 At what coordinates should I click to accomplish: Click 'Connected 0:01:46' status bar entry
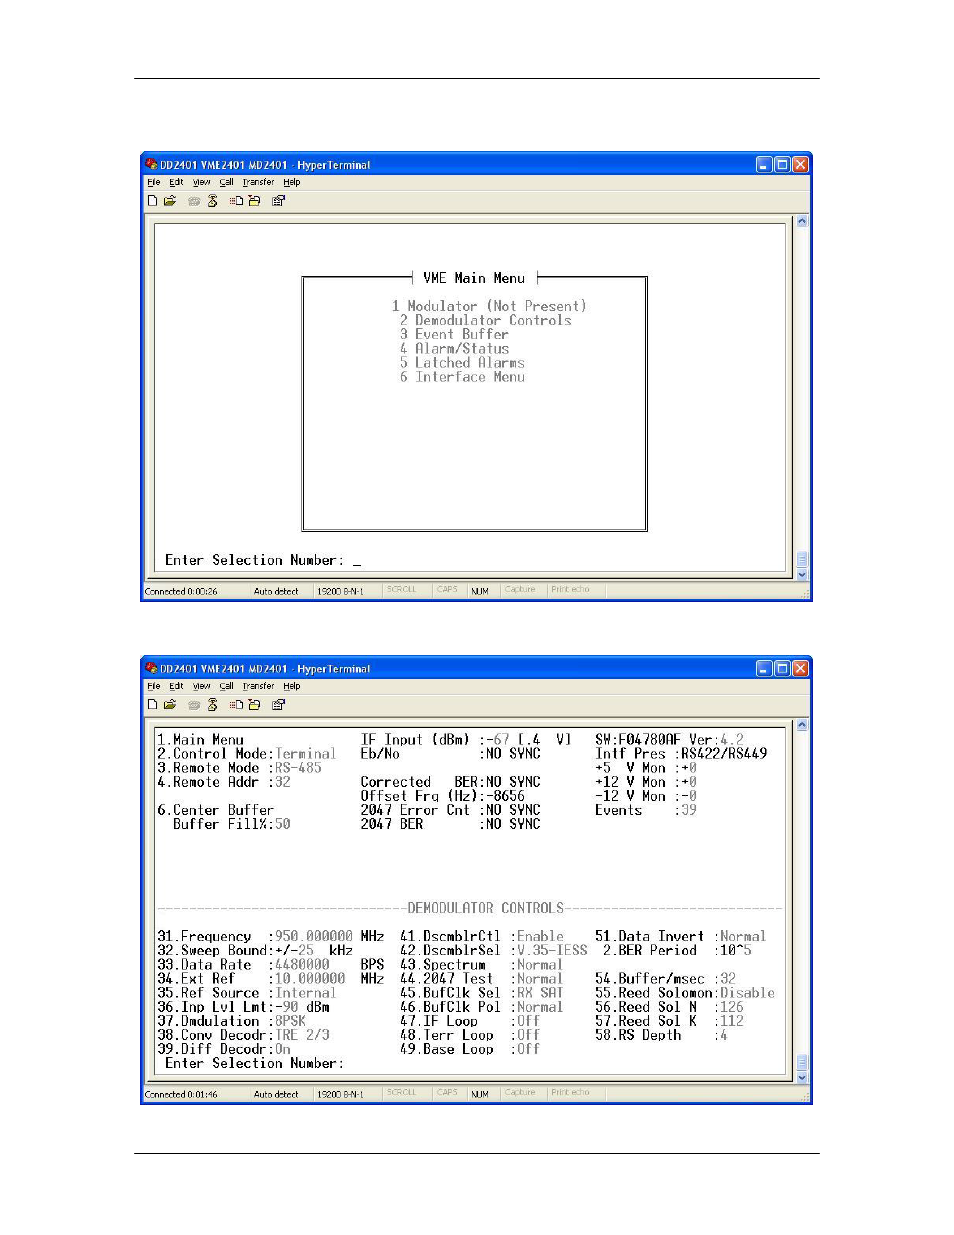click(181, 1094)
